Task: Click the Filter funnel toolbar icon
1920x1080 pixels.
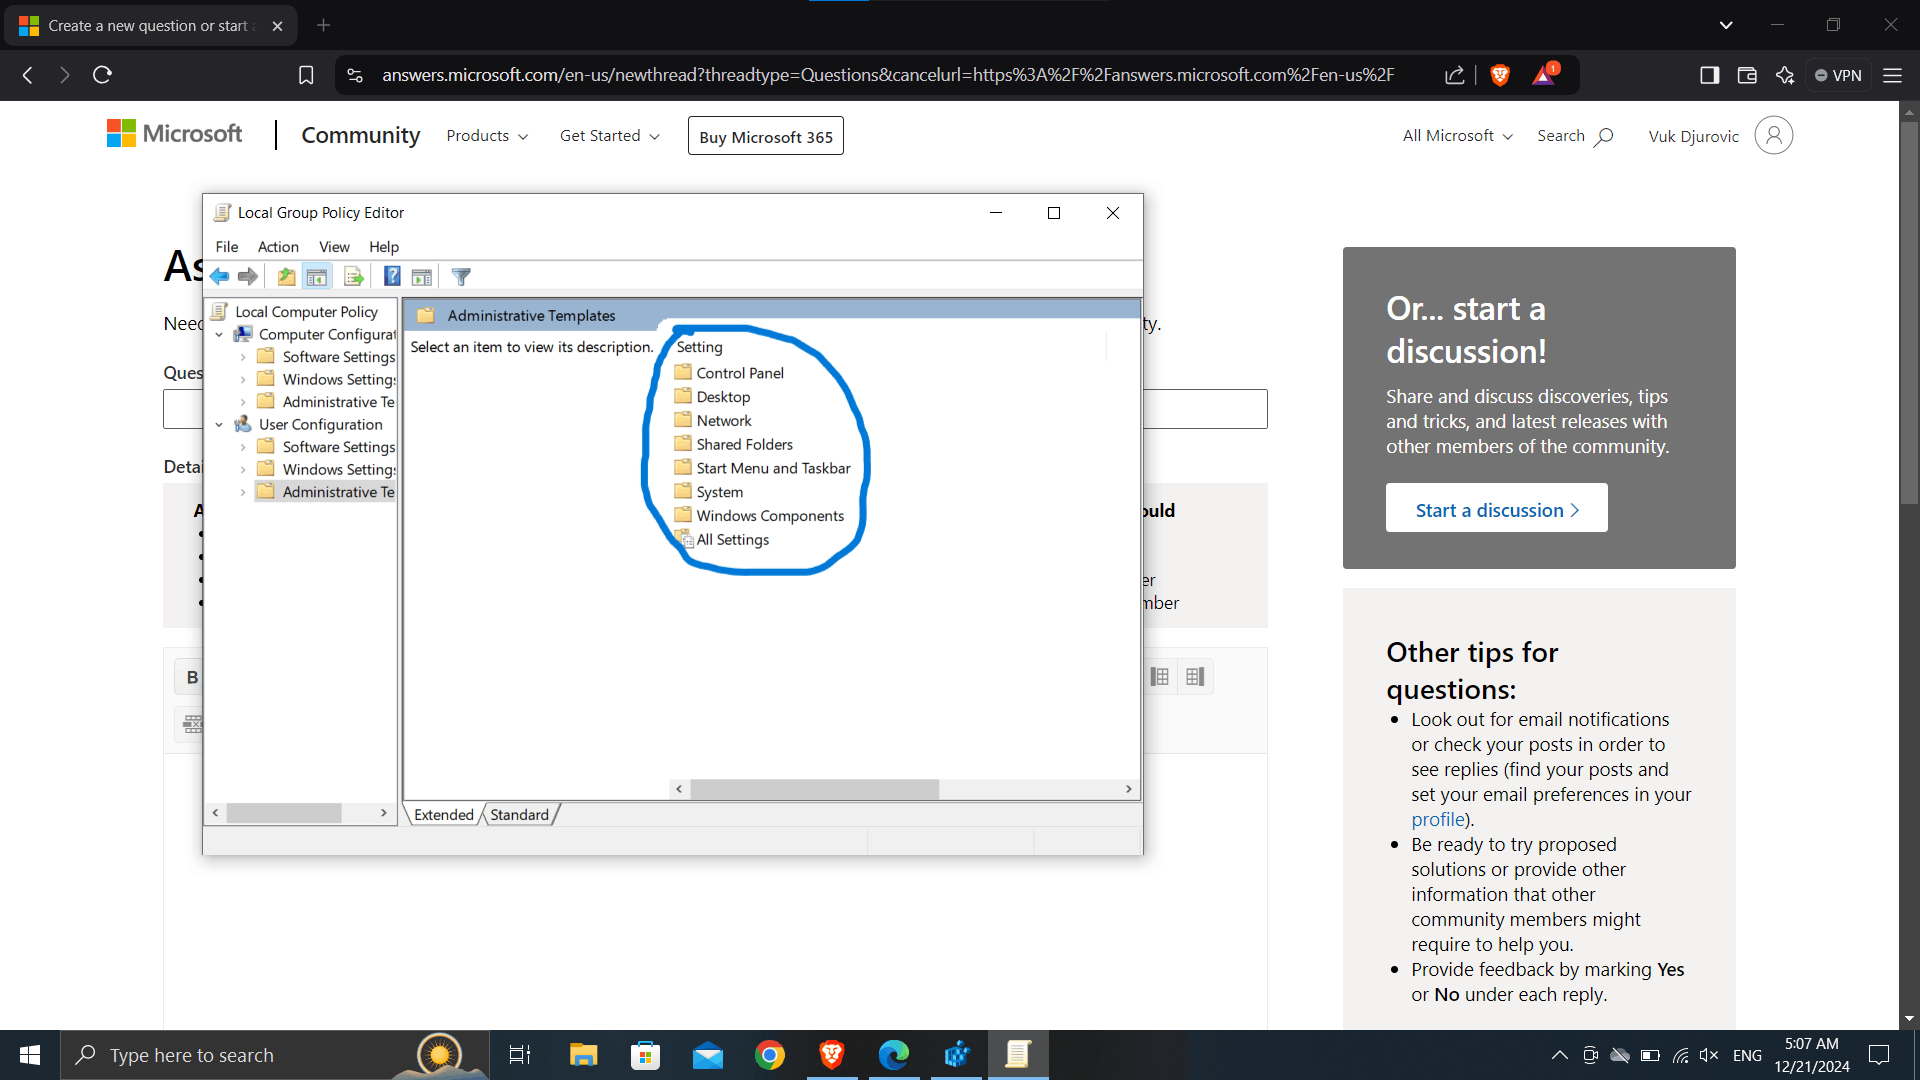Action: click(x=461, y=277)
